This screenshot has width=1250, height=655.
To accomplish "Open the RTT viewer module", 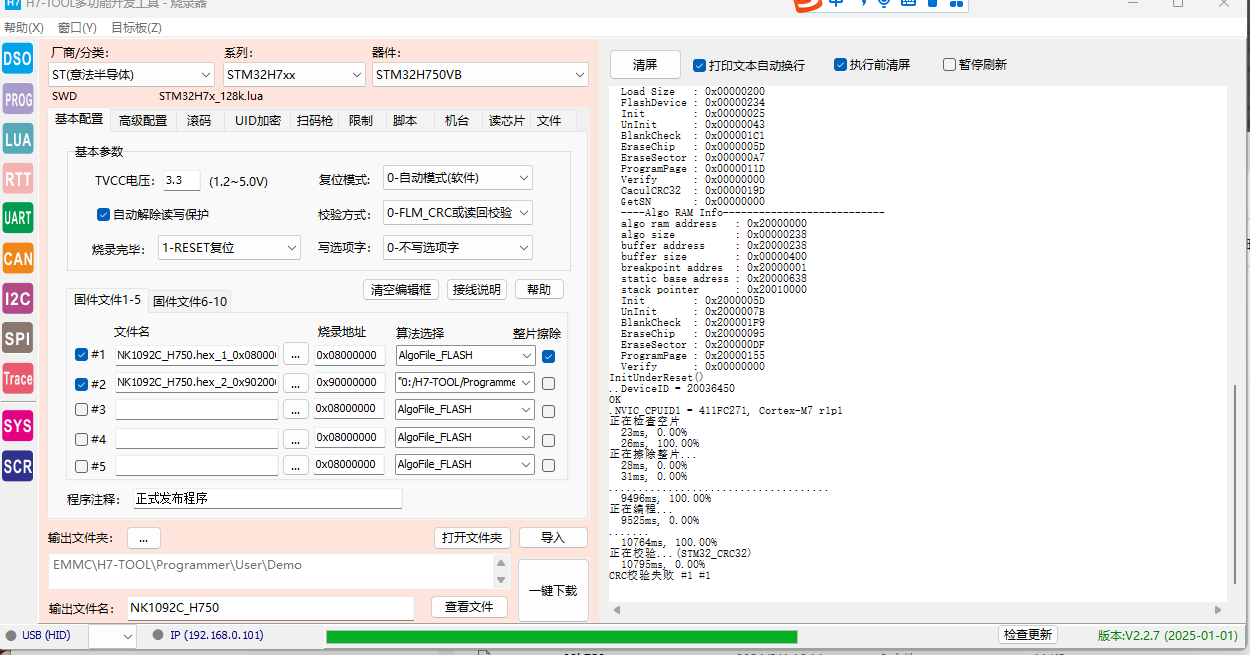I will 17,180.
